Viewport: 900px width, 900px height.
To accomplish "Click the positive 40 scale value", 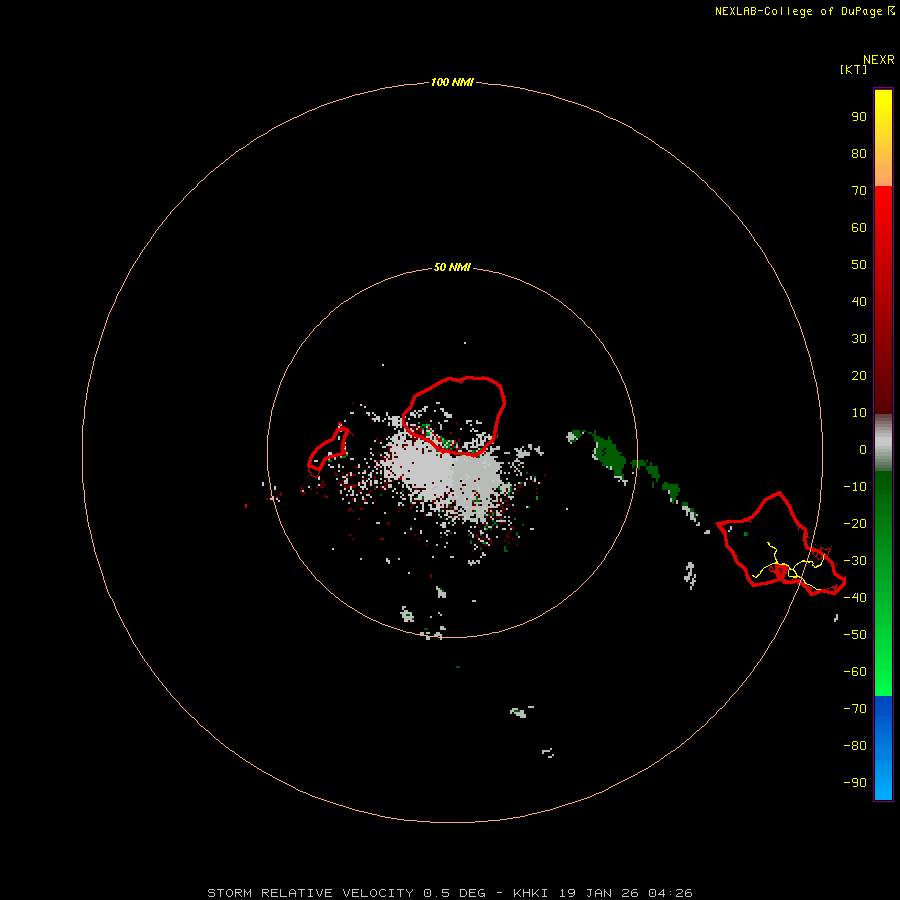I will pyautogui.click(x=859, y=302).
